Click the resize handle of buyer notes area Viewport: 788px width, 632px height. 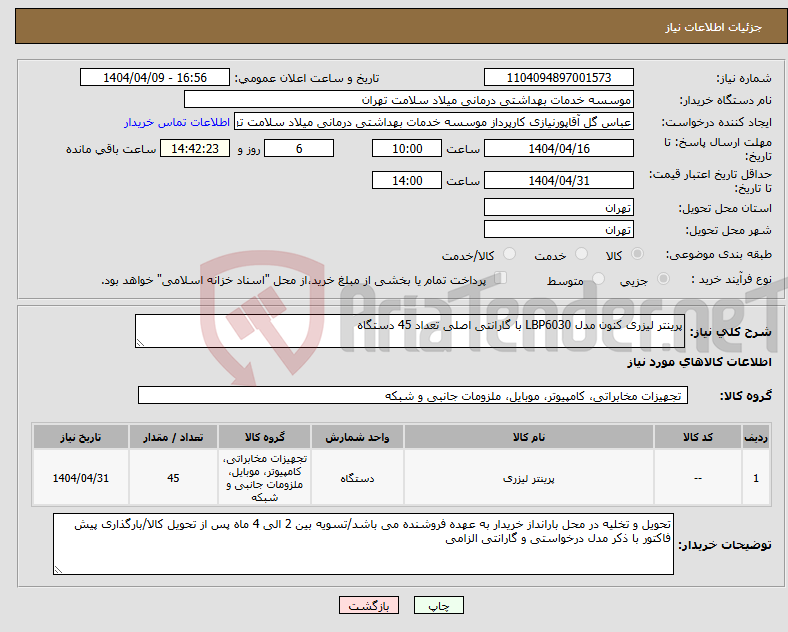58,570
